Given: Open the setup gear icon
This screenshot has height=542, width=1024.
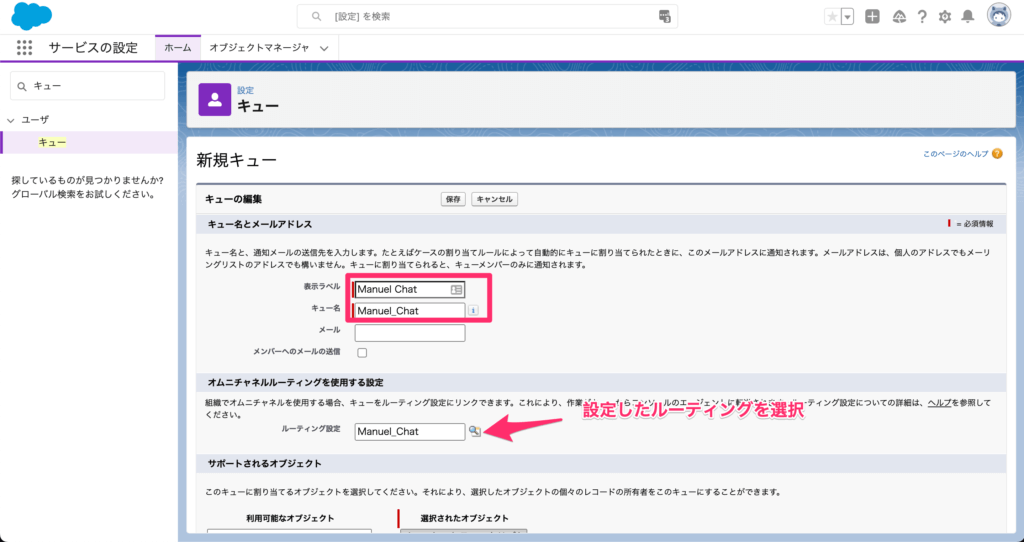Looking at the screenshot, I should [944, 17].
